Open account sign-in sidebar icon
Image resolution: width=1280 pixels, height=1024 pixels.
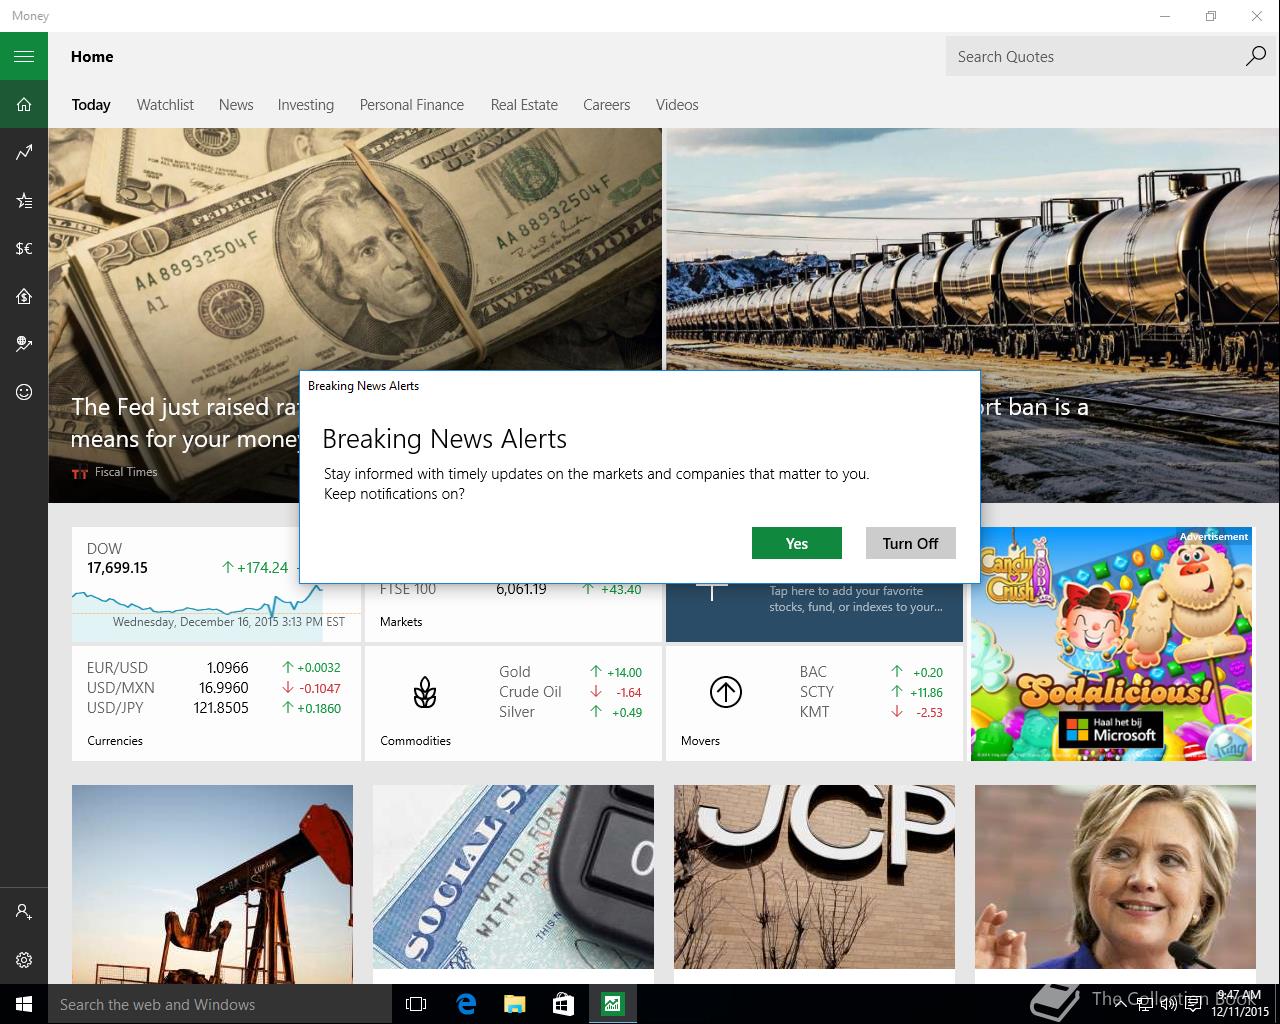24,912
